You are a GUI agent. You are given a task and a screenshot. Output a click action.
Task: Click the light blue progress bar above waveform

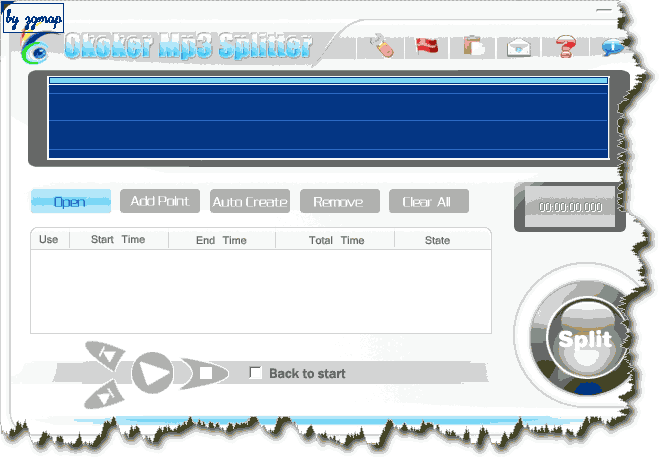(x=329, y=80)
